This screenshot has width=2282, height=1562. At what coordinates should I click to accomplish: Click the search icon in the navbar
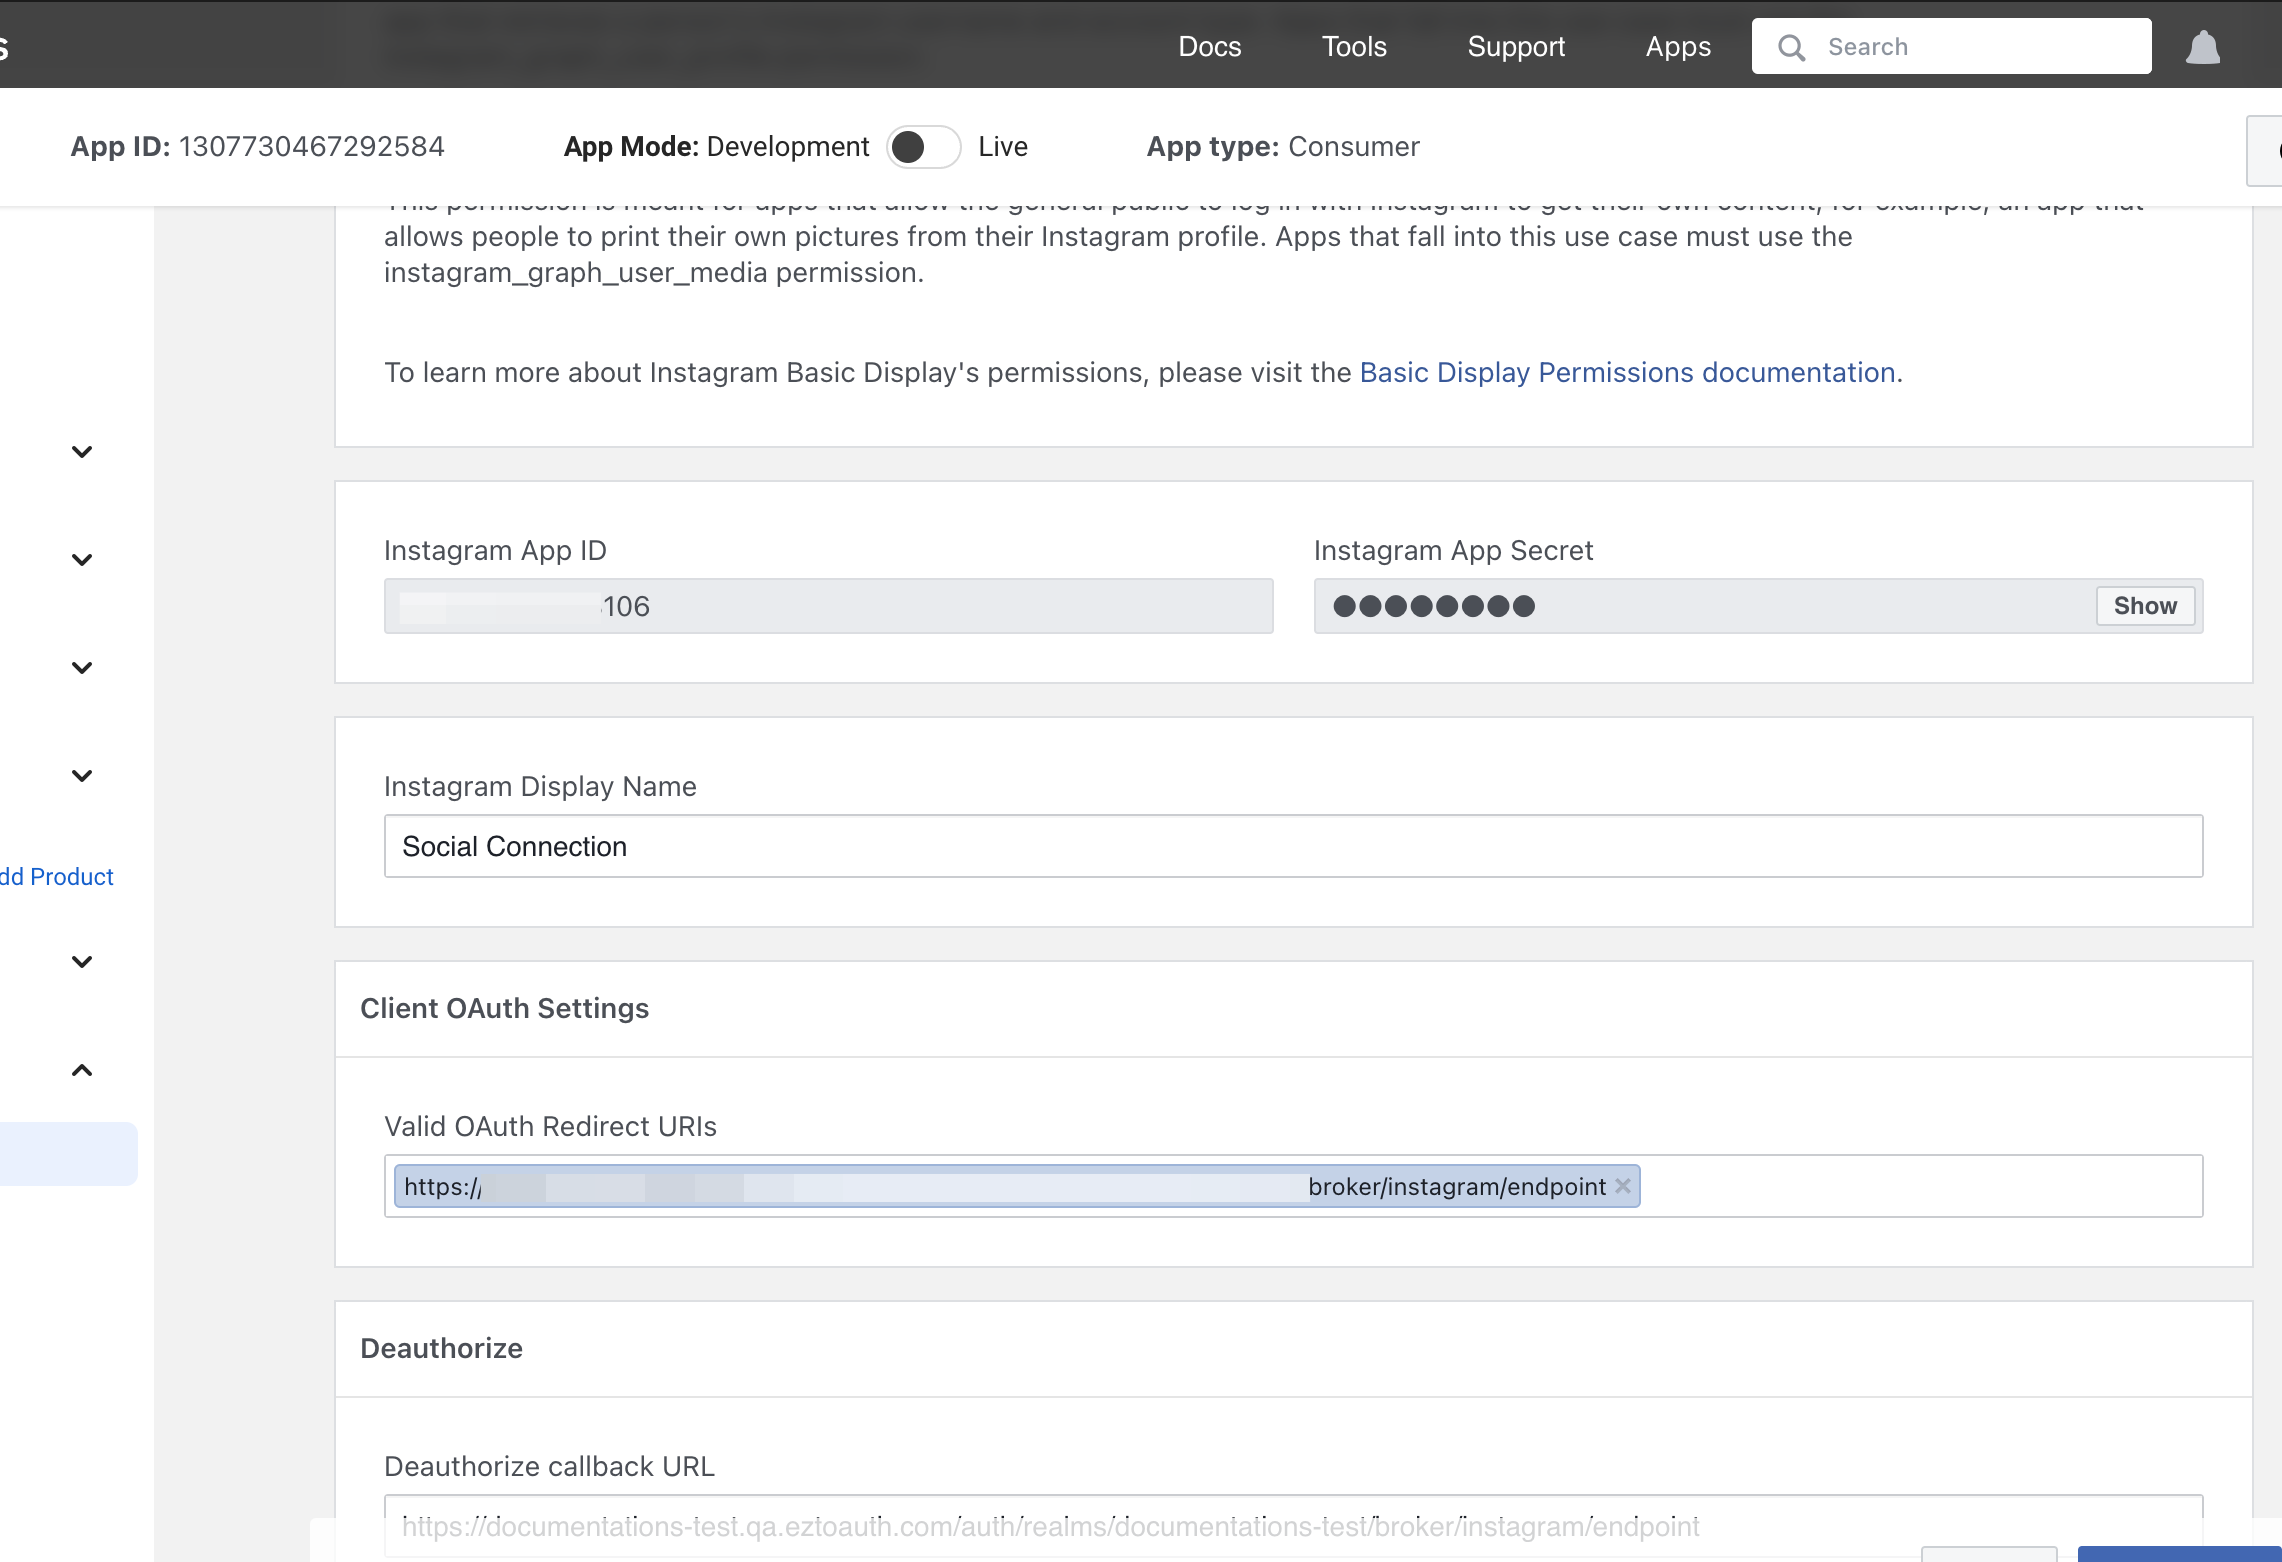tap(1793, 47)
